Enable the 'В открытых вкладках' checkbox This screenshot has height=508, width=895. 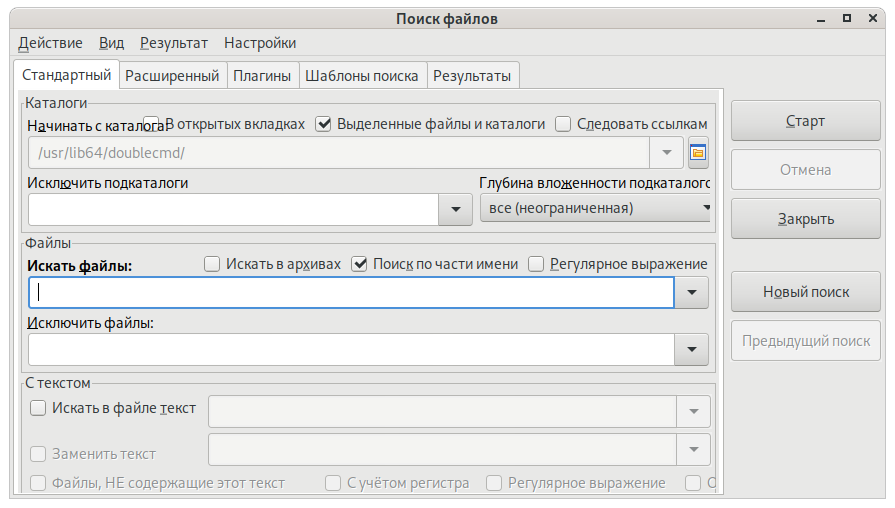point(152,124)
